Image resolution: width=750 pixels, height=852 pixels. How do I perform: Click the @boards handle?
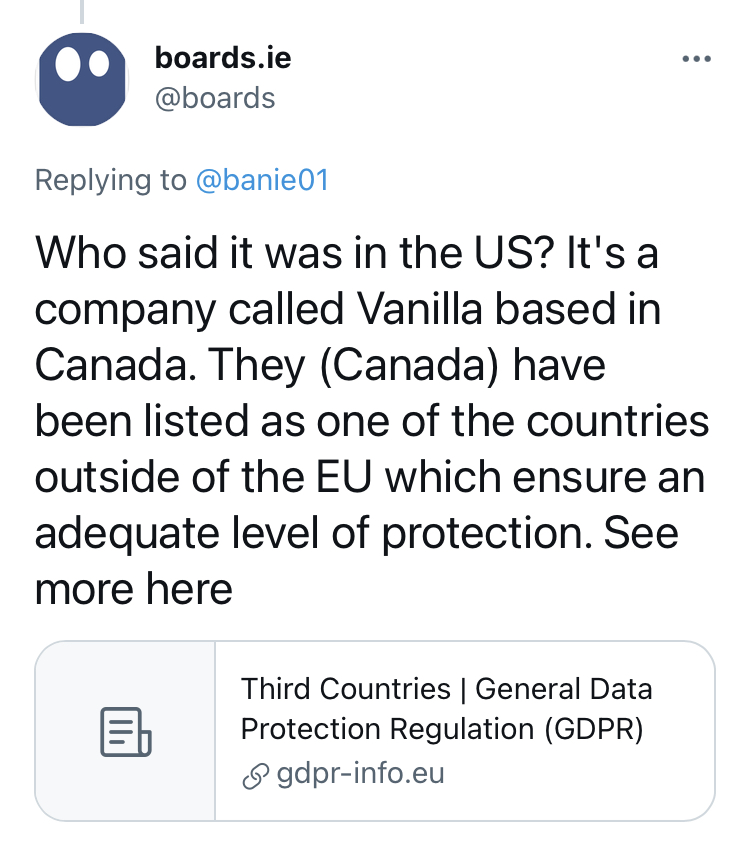tap(215, 98)
